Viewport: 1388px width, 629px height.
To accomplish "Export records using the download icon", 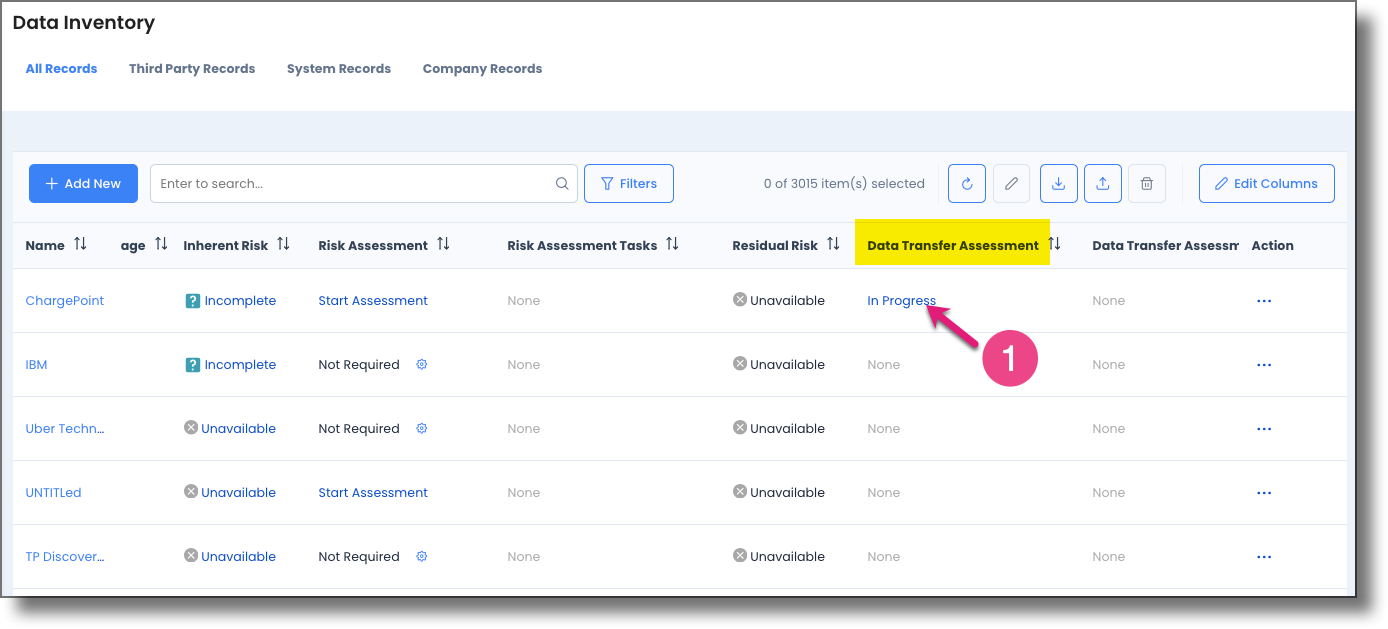I will (1058, 183).
